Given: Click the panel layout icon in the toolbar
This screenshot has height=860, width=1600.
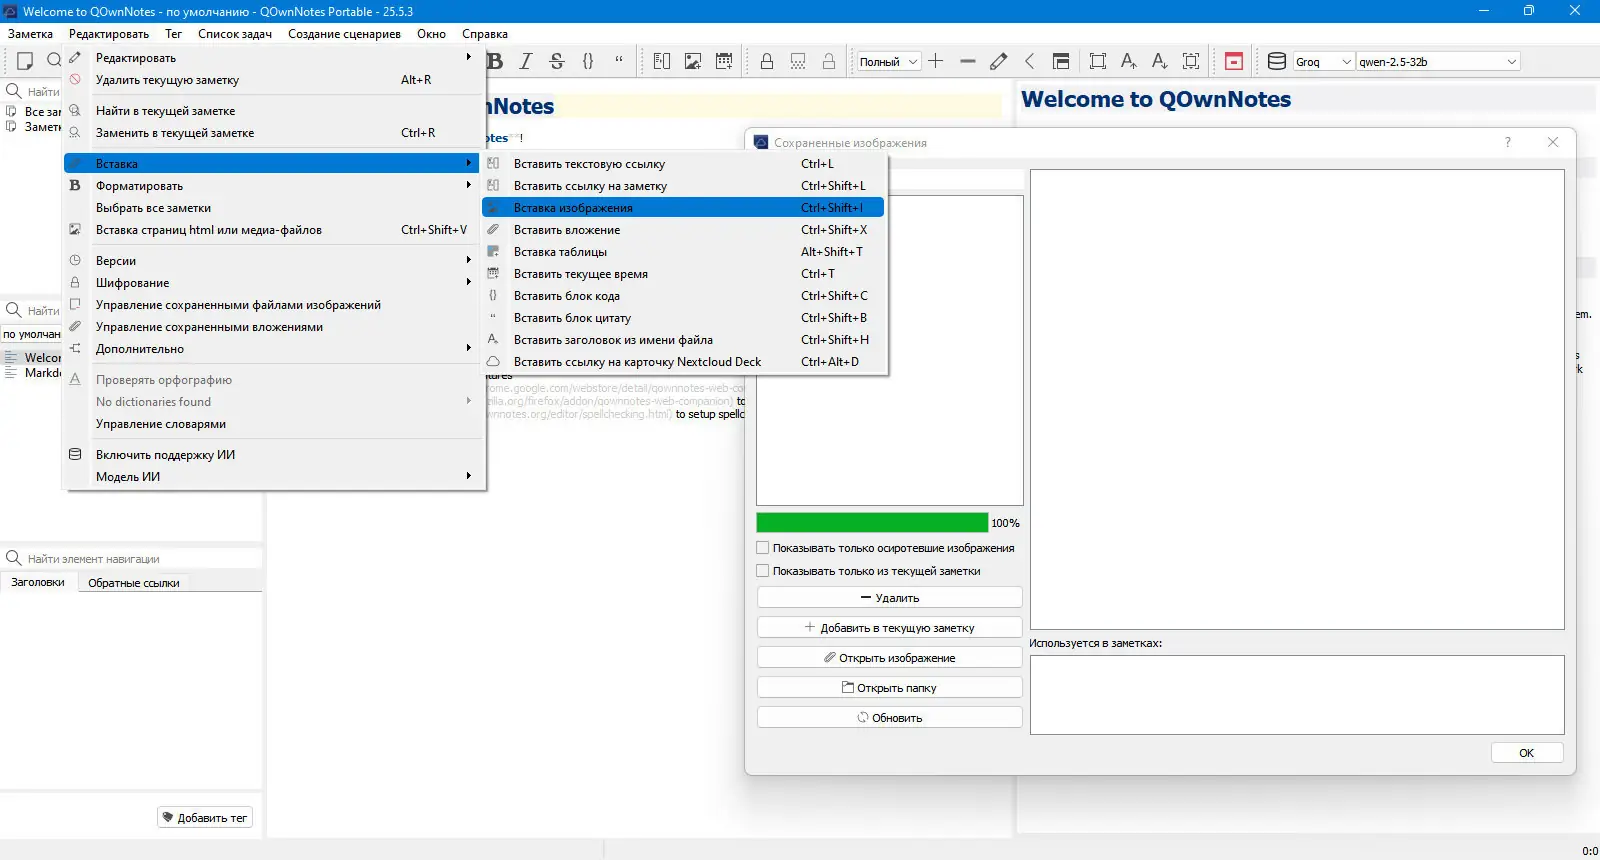Looking at the screenshot, I should pyautogui.click(x=1061, y=61).
